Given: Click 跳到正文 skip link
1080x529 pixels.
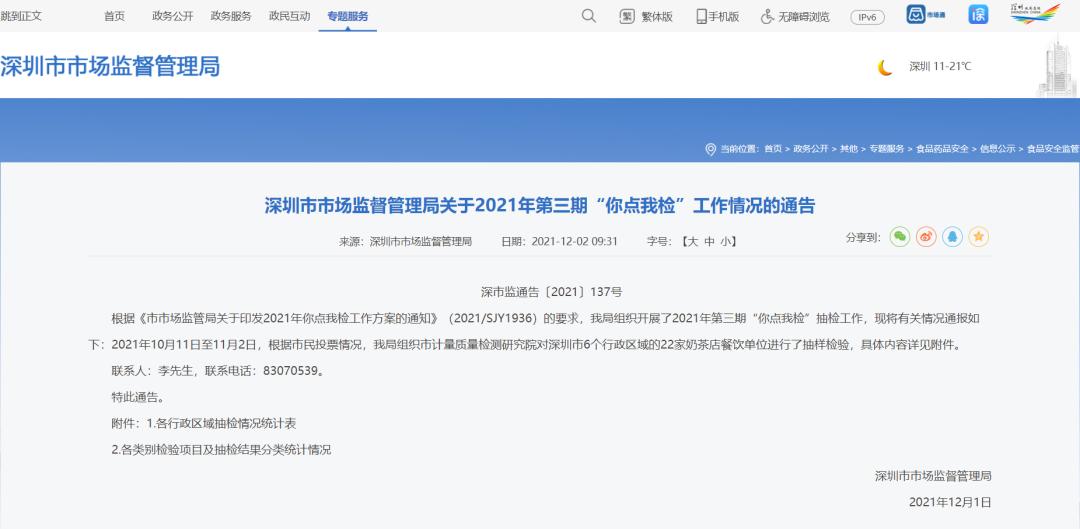Looking at the screenshot, I should (x=21, y=16).
